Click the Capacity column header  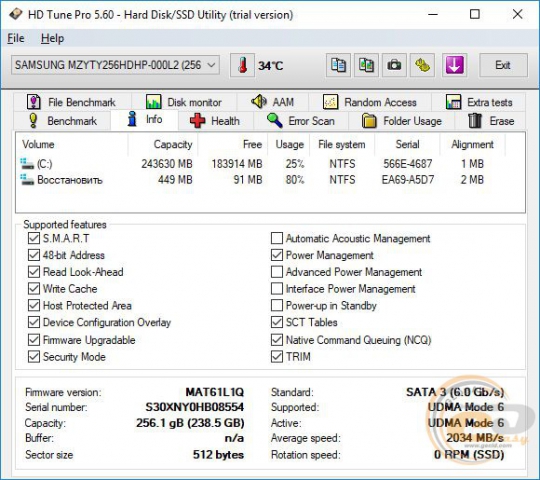pos(163,144)
